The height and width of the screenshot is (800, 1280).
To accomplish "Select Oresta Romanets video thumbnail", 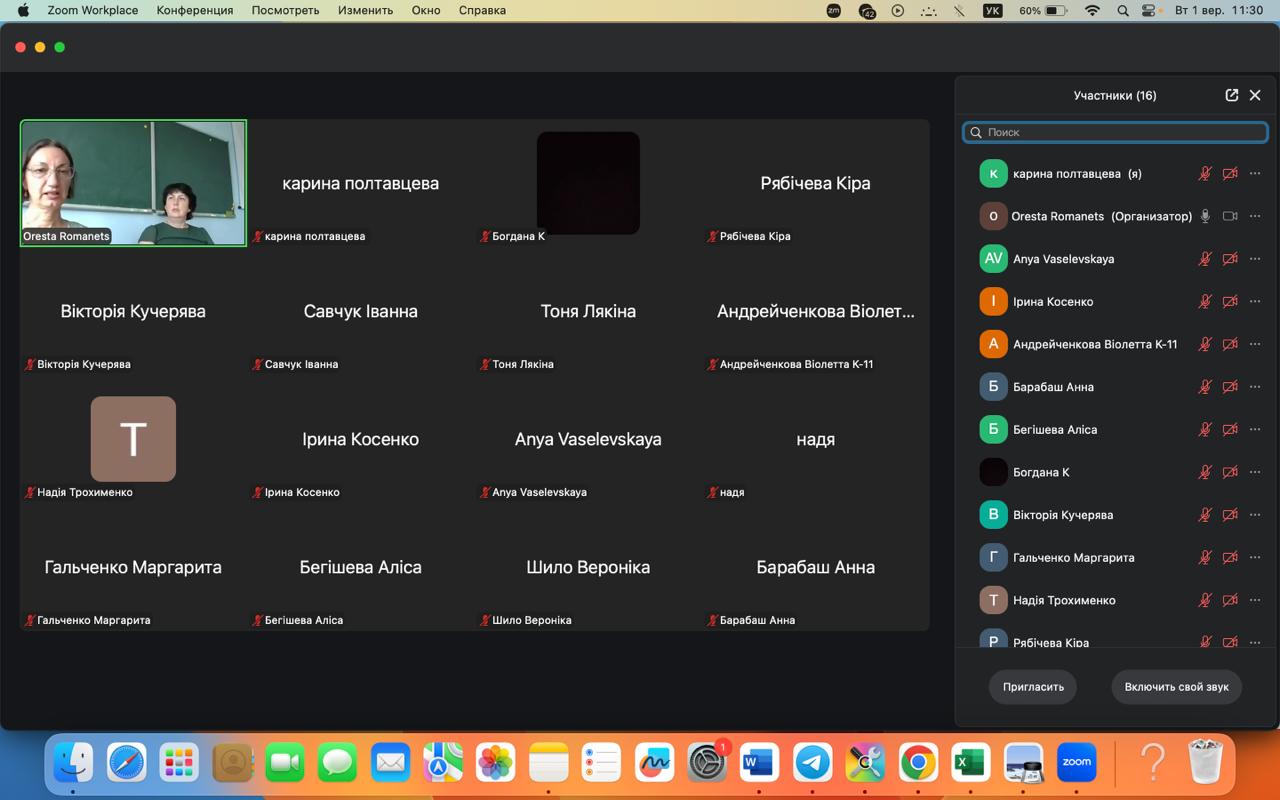I will [133, 183].
